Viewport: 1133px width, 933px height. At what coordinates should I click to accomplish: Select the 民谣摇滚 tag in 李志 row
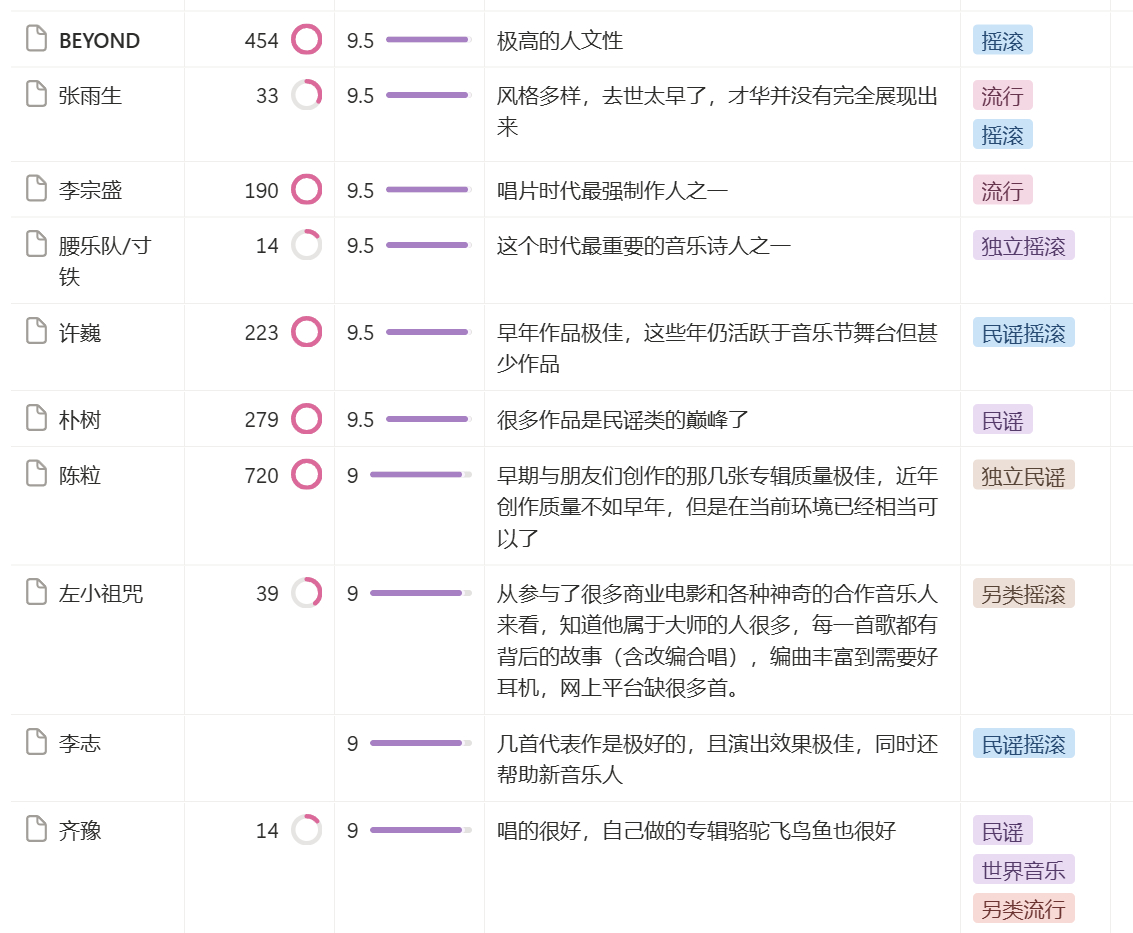(x=1023, y=744)
